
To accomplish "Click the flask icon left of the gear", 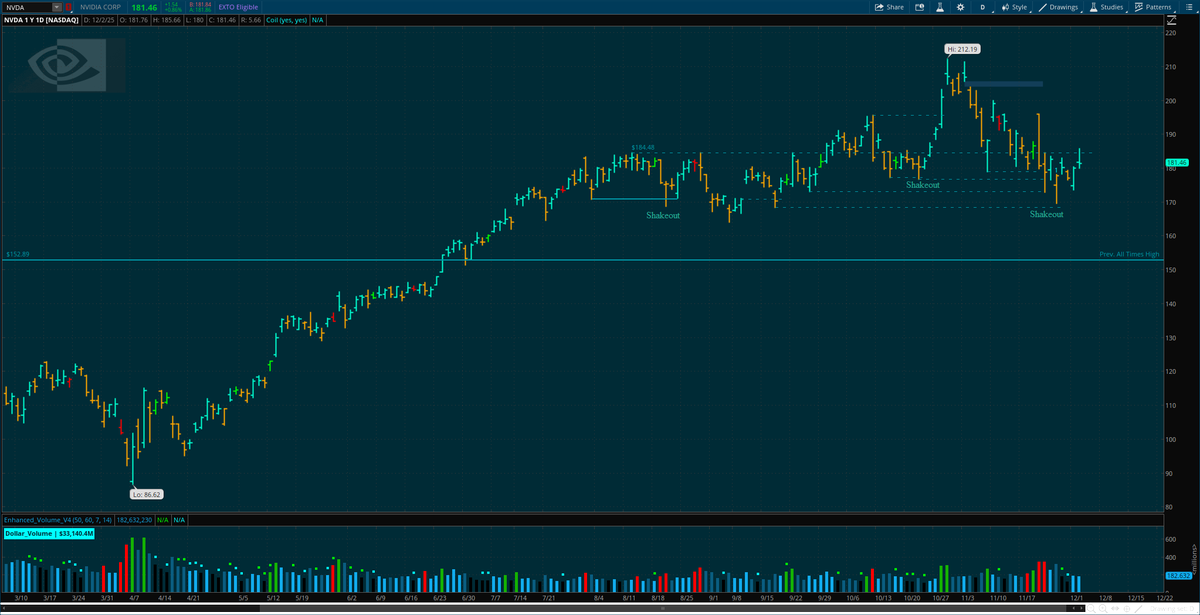I will [940, 7].
